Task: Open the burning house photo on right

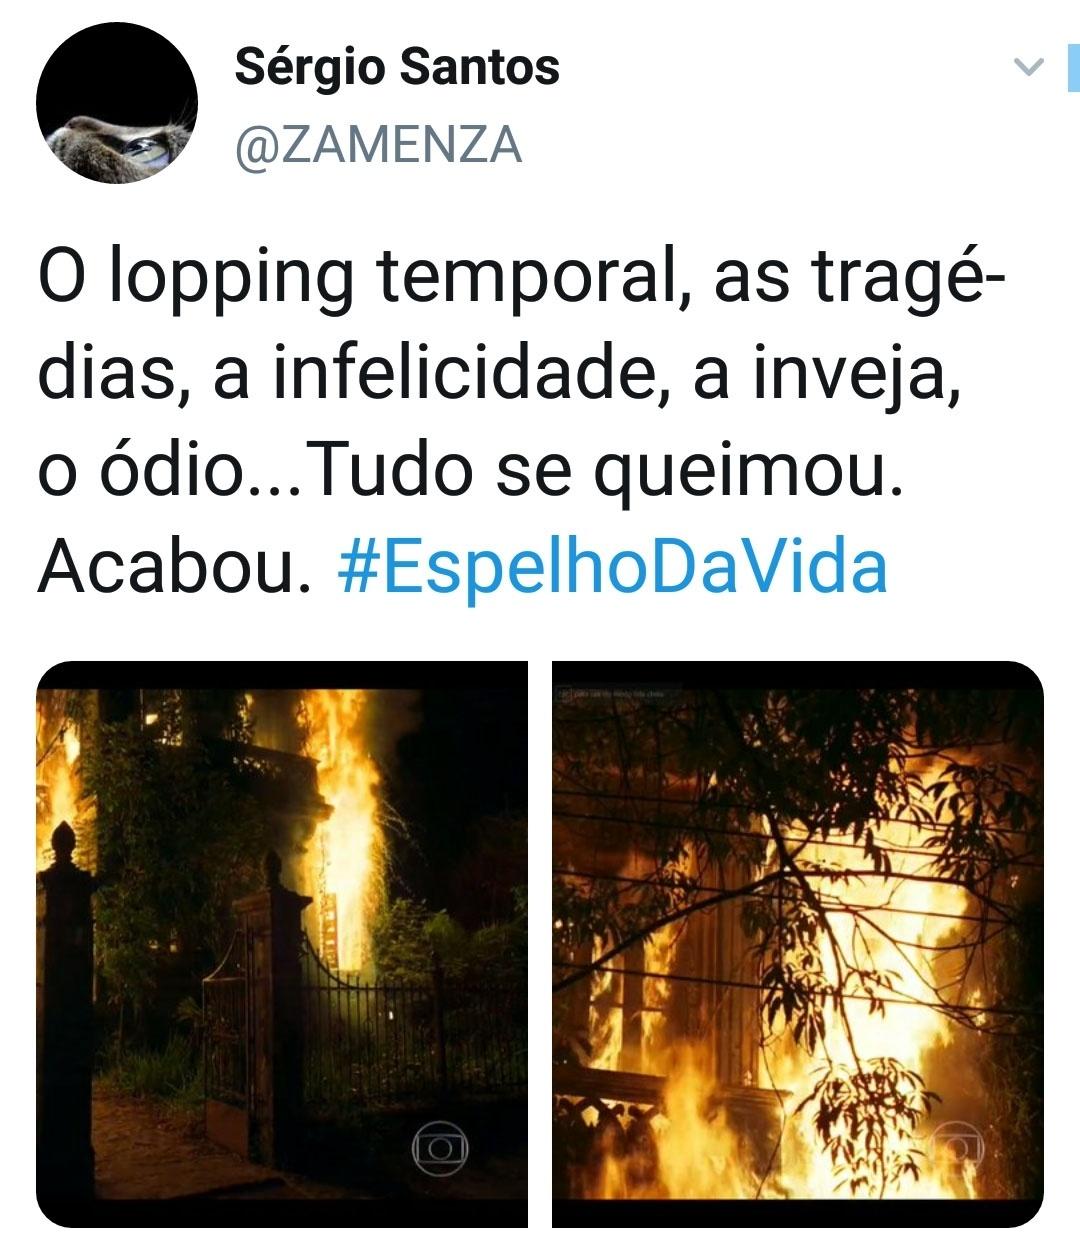Action: 798,944
